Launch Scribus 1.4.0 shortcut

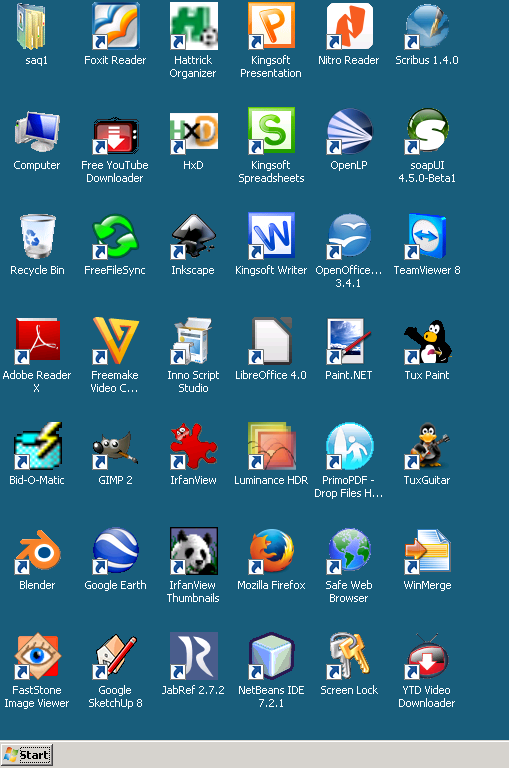pos(427,25)
